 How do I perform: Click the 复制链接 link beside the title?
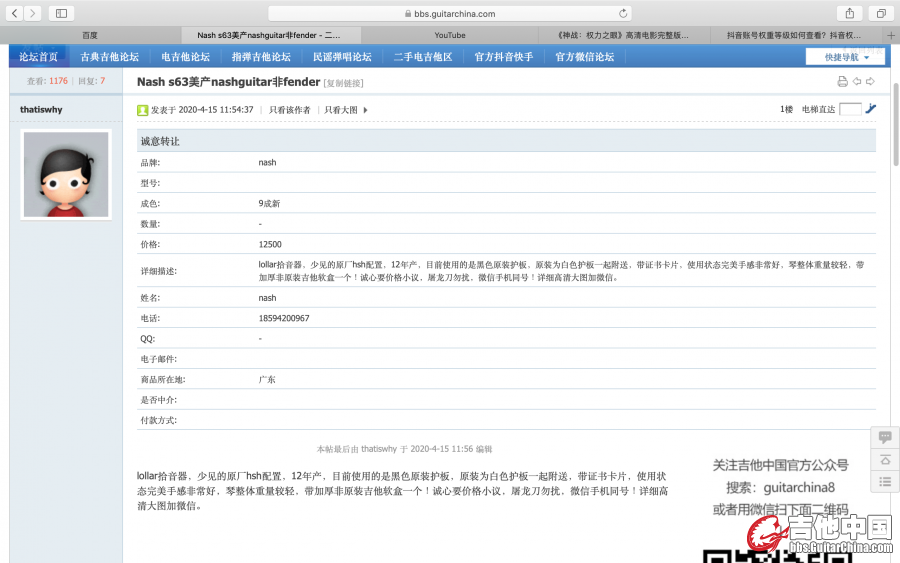click(x=344, y=83)
